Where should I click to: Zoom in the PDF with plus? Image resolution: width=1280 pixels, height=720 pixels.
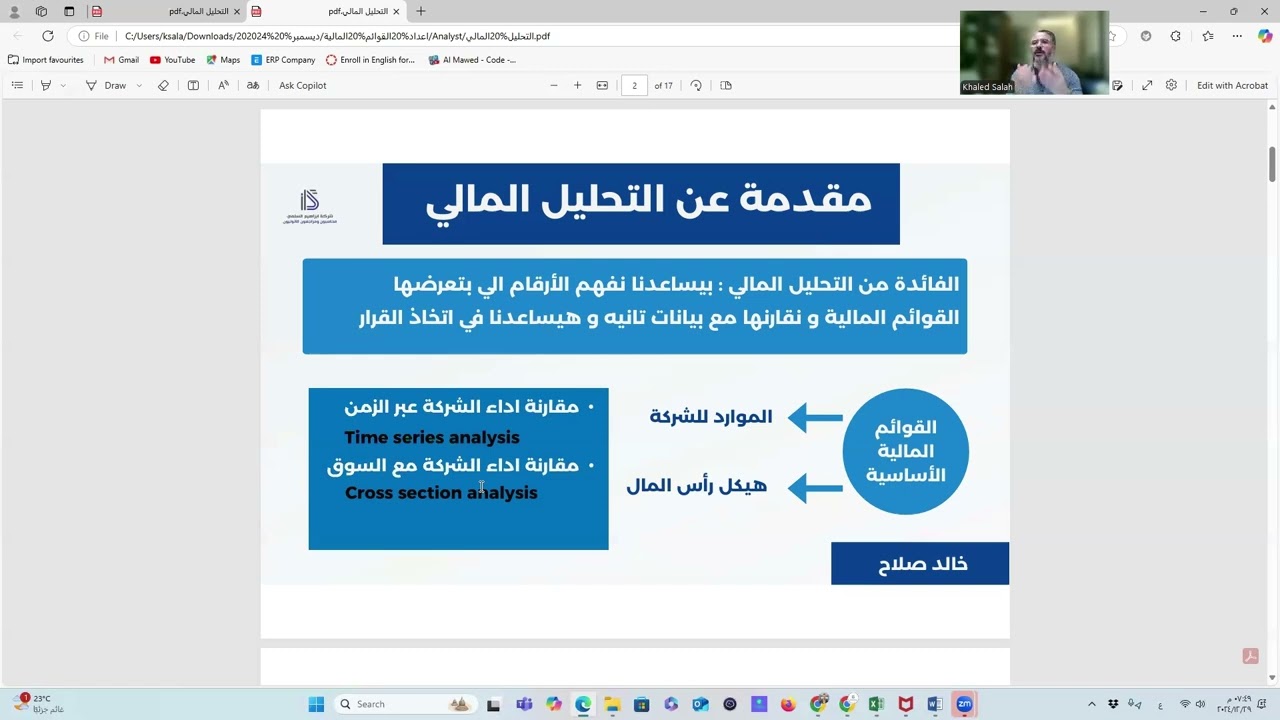[x=577, y=85]
